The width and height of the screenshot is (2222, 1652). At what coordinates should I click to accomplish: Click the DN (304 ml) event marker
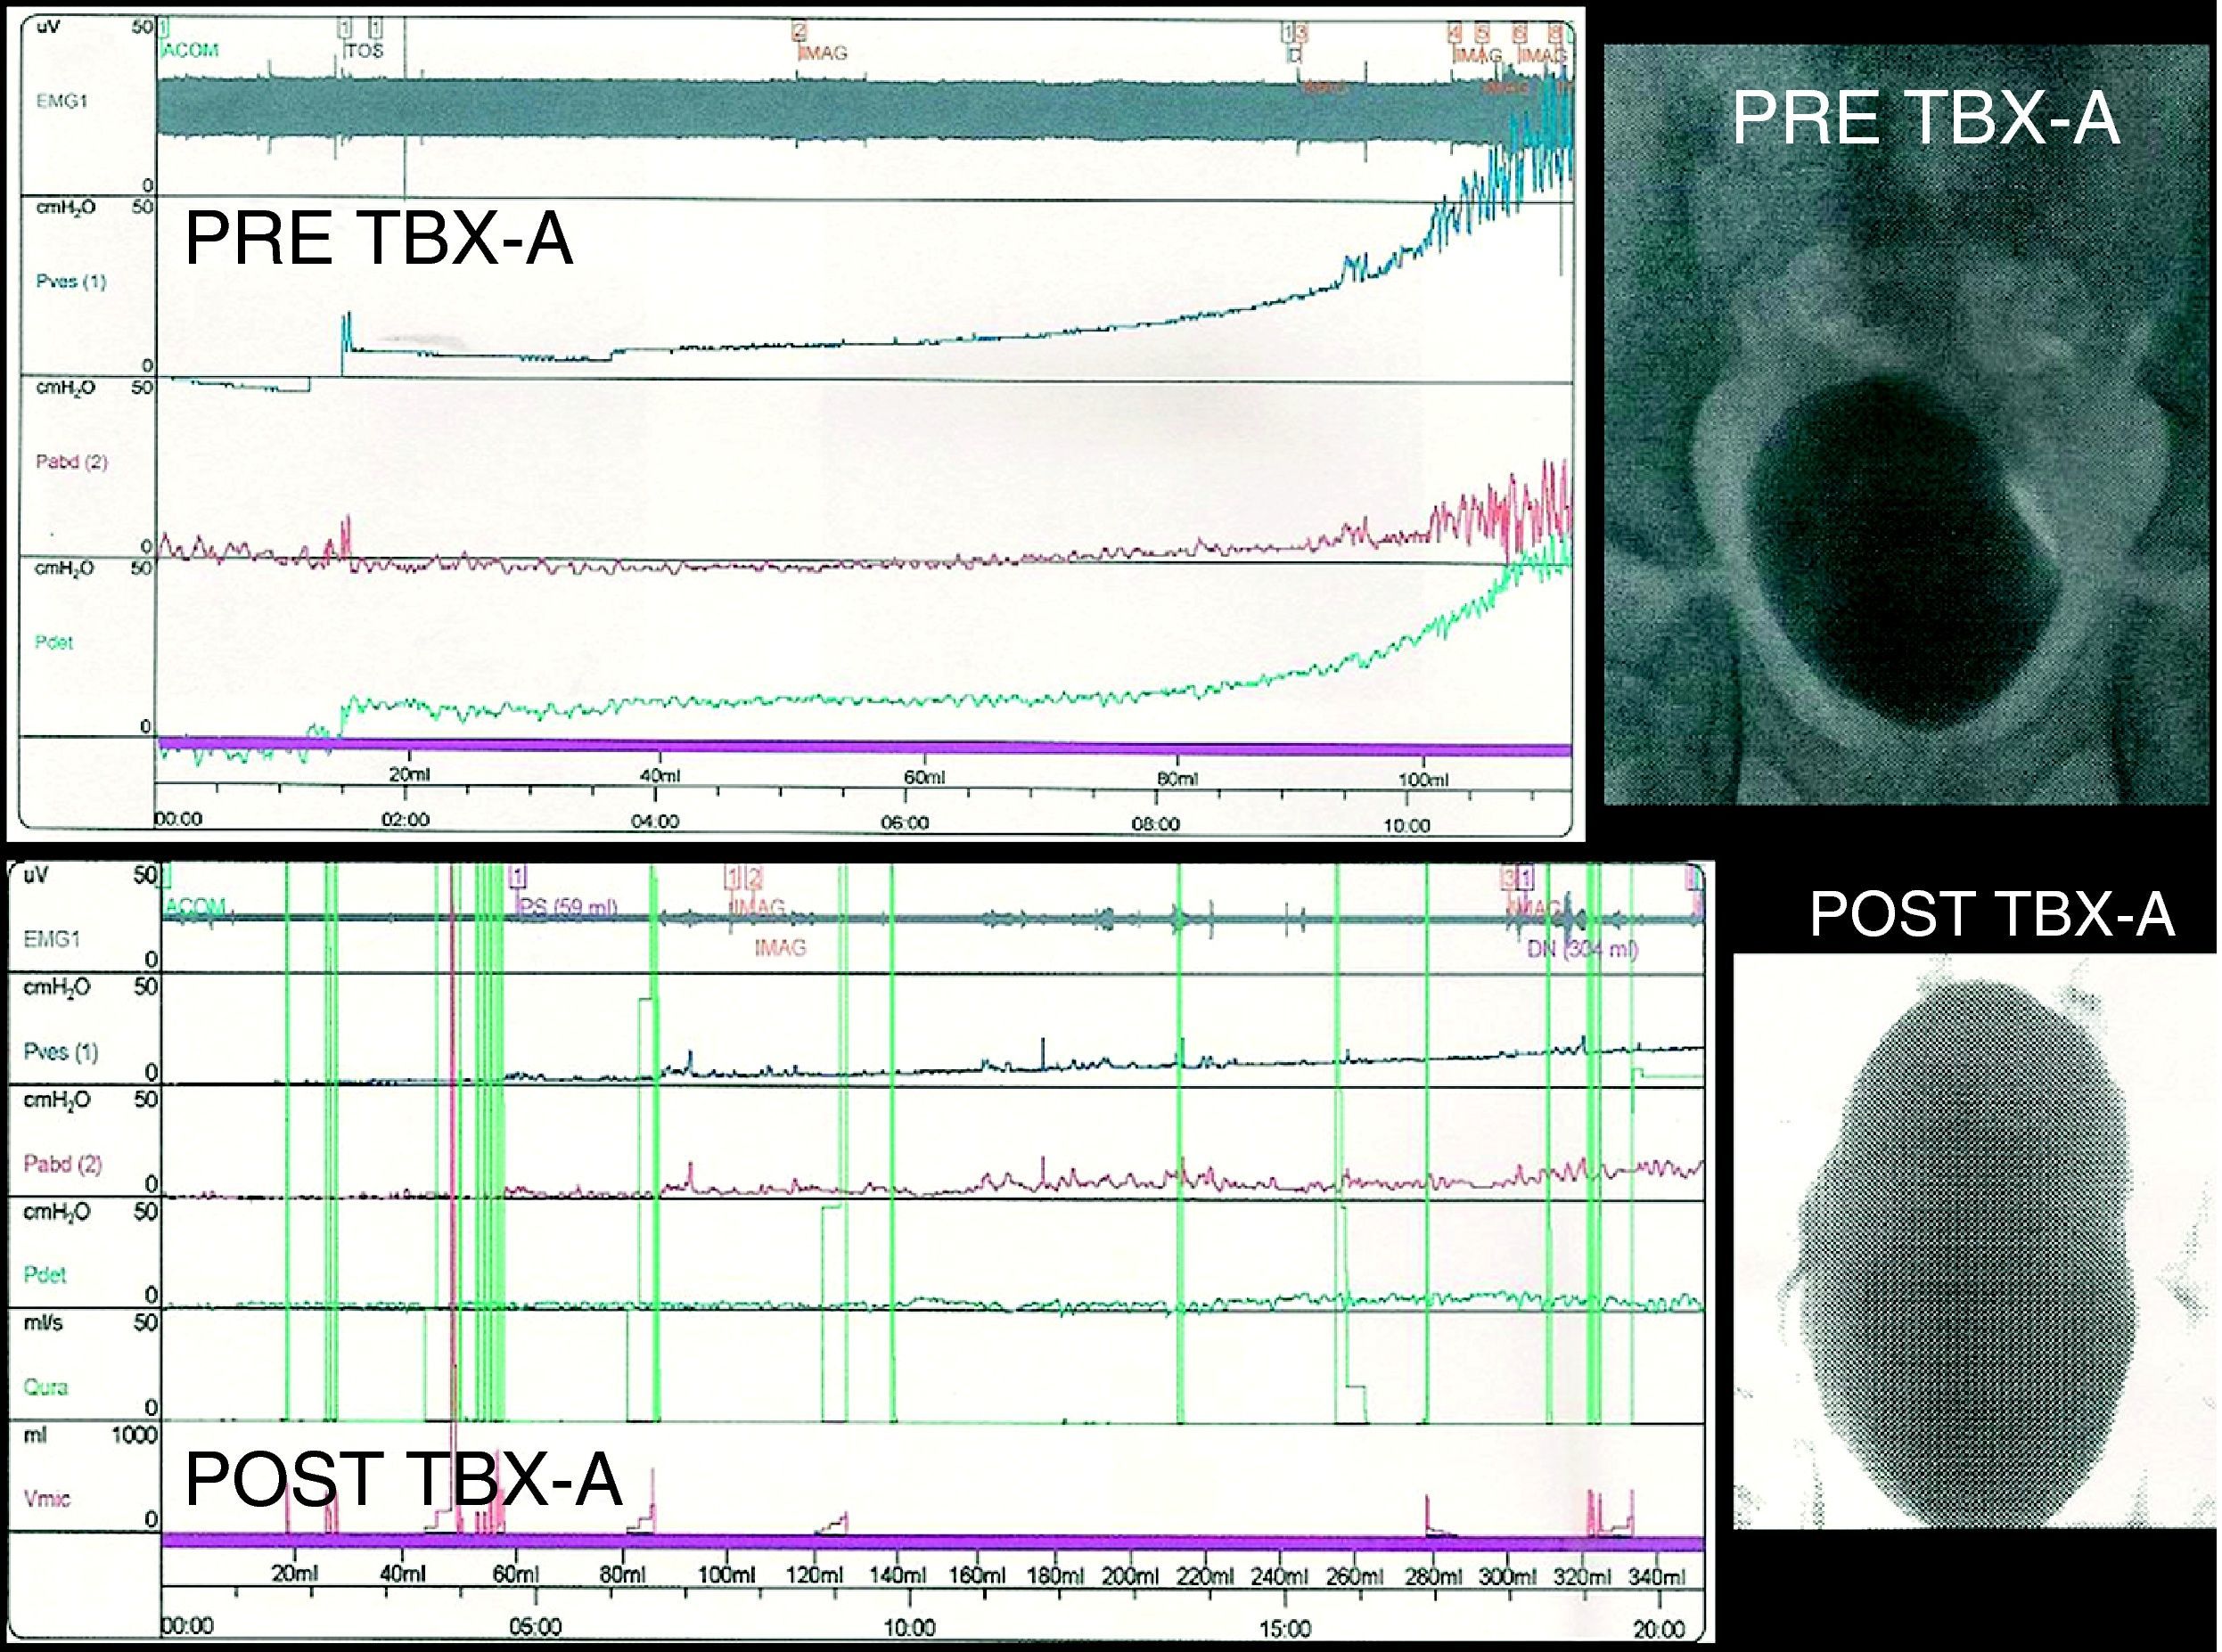click(1582, 949)
